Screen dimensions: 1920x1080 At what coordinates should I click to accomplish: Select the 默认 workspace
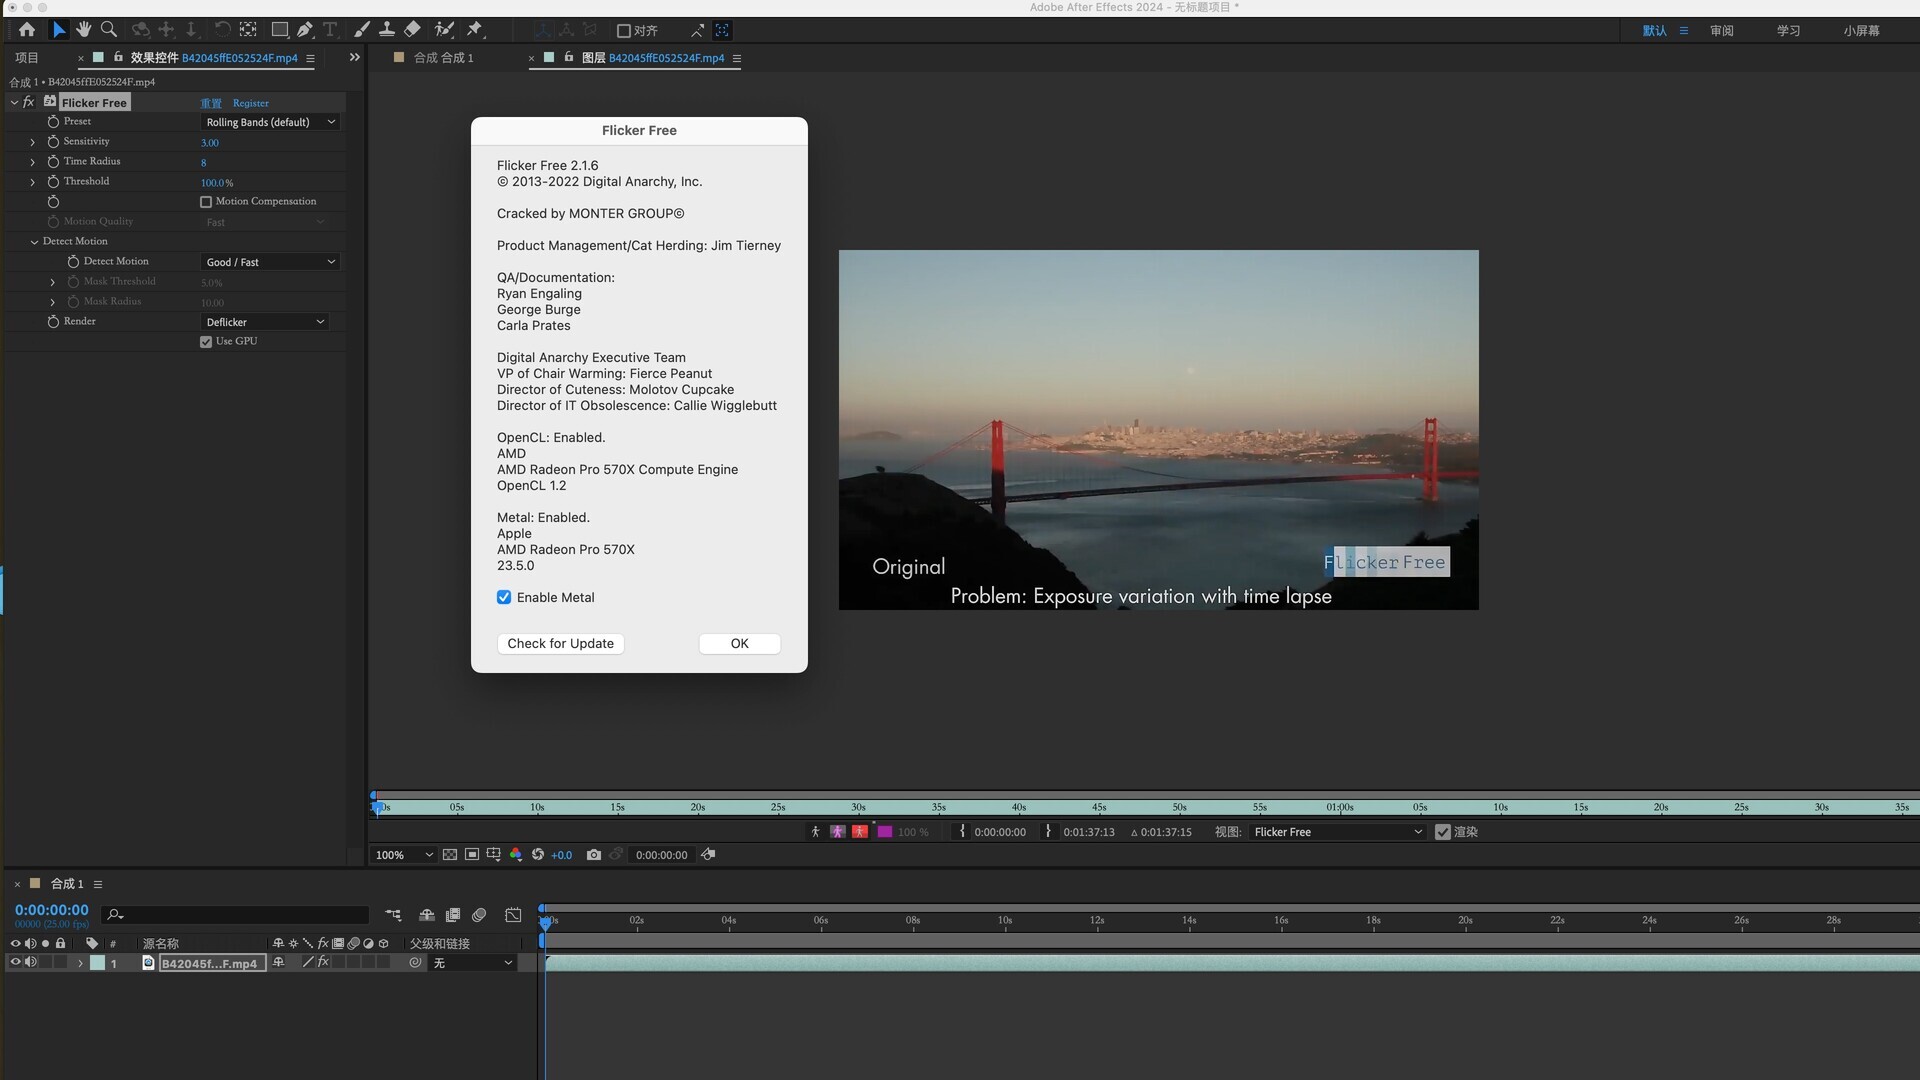click(1654, 31)
